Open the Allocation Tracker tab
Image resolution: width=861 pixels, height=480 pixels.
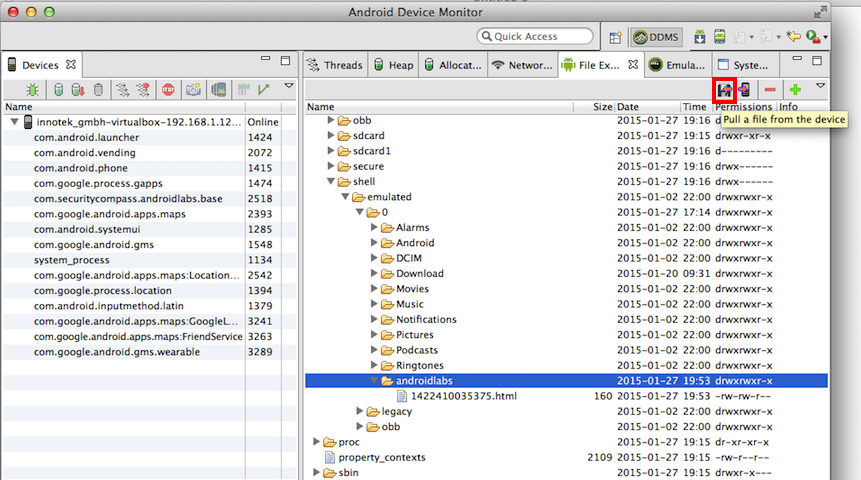[452, 65]
